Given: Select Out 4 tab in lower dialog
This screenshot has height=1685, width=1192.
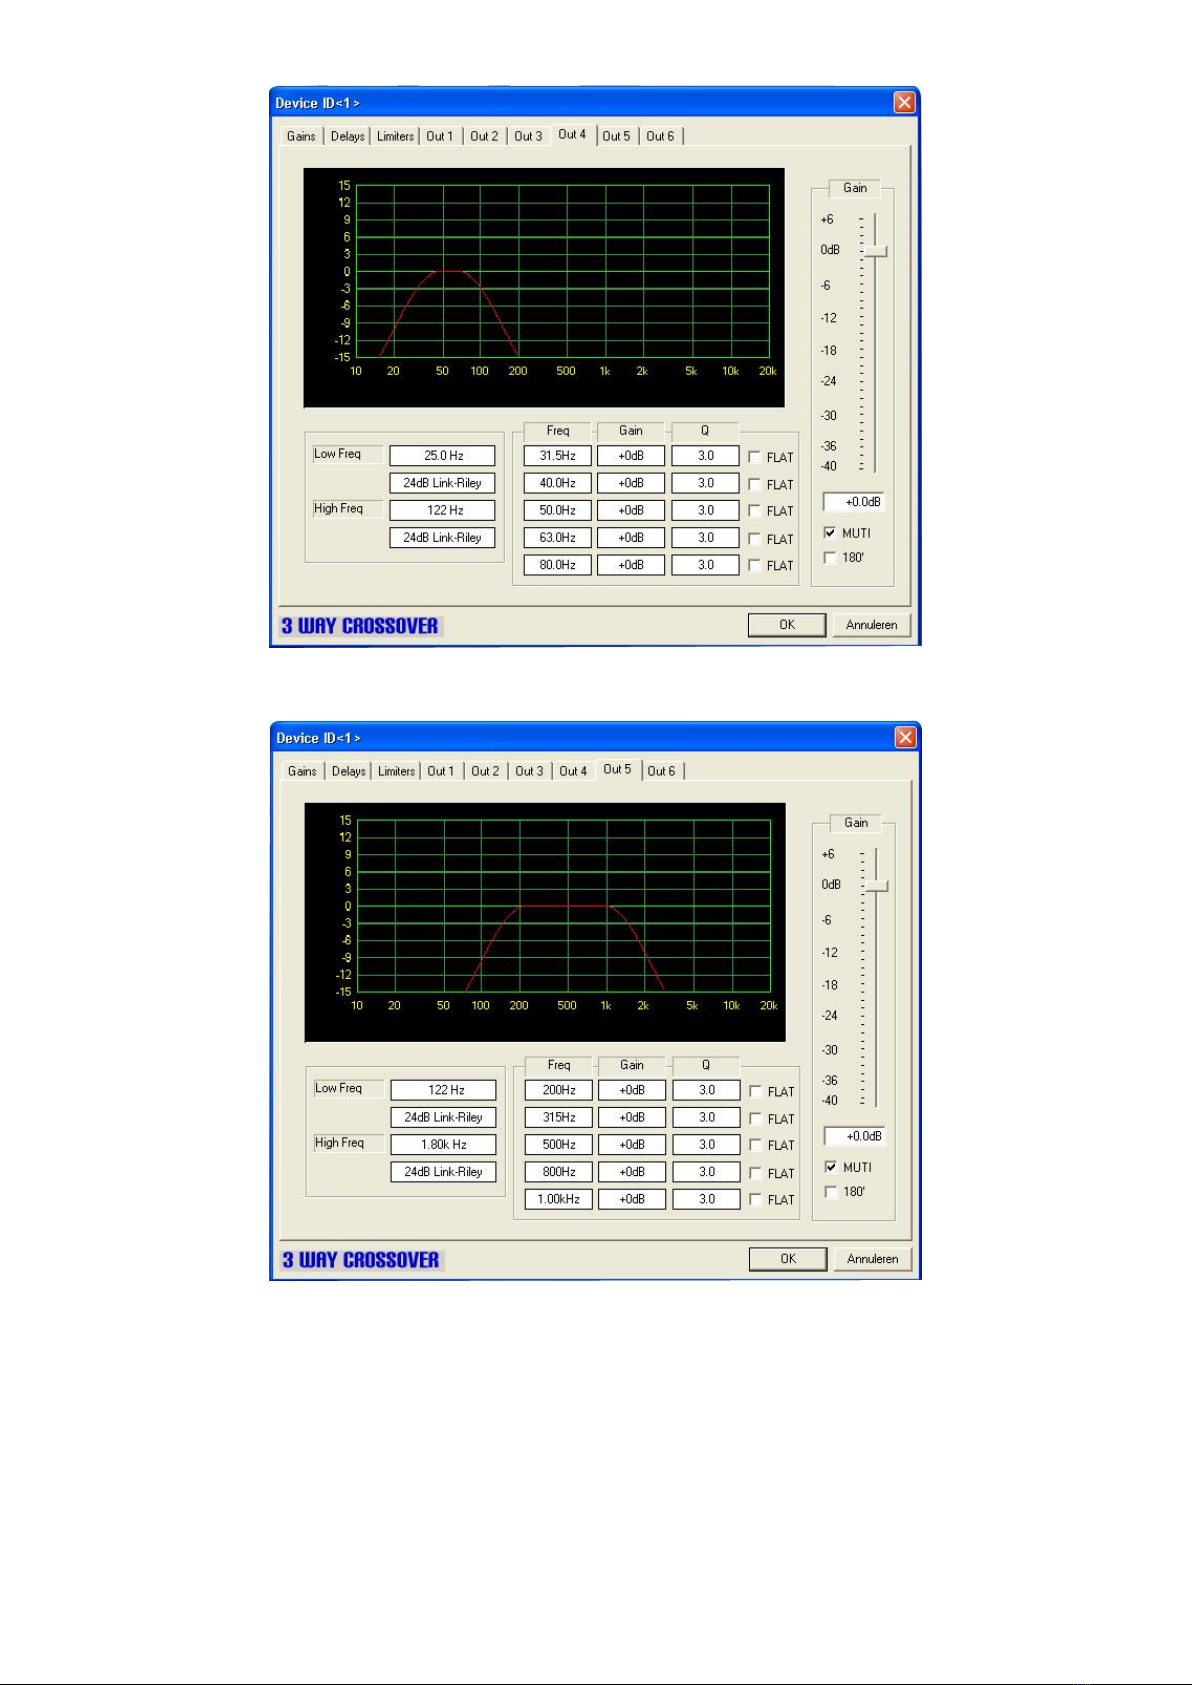Looking at the screenshot, I should pos(573,771).
